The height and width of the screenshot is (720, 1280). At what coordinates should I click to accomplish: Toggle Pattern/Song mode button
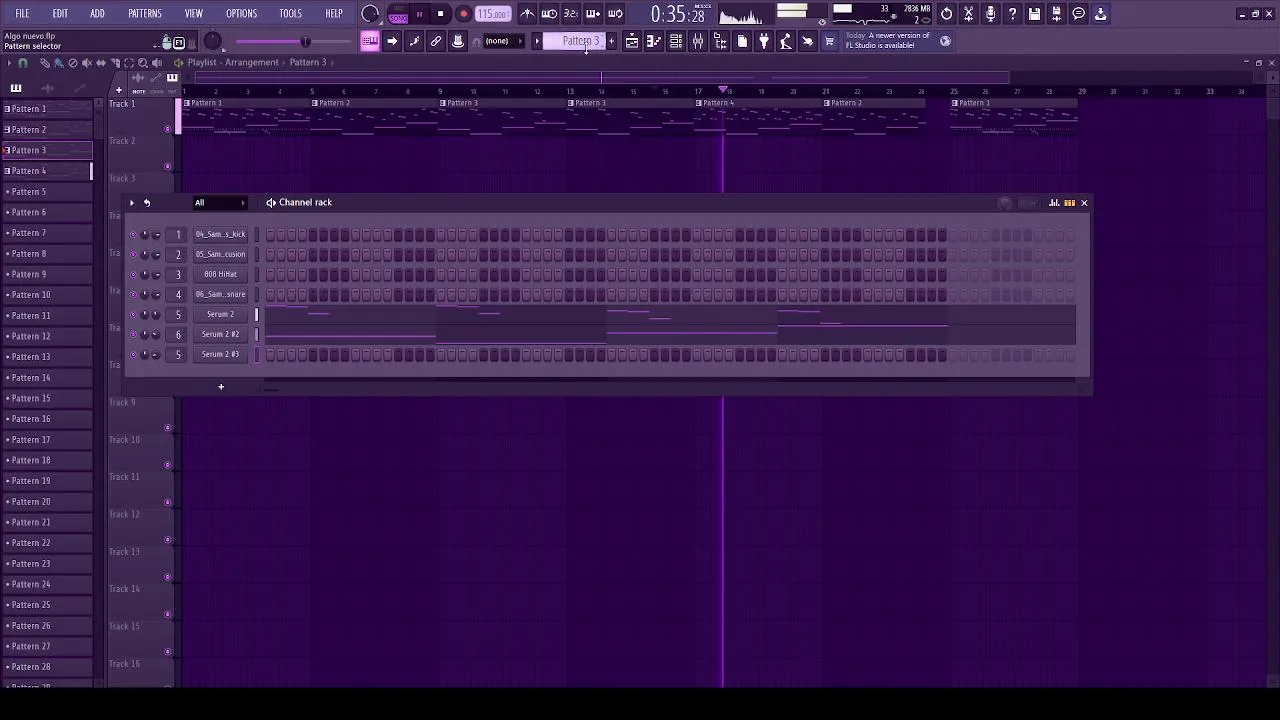coord(398,14)
